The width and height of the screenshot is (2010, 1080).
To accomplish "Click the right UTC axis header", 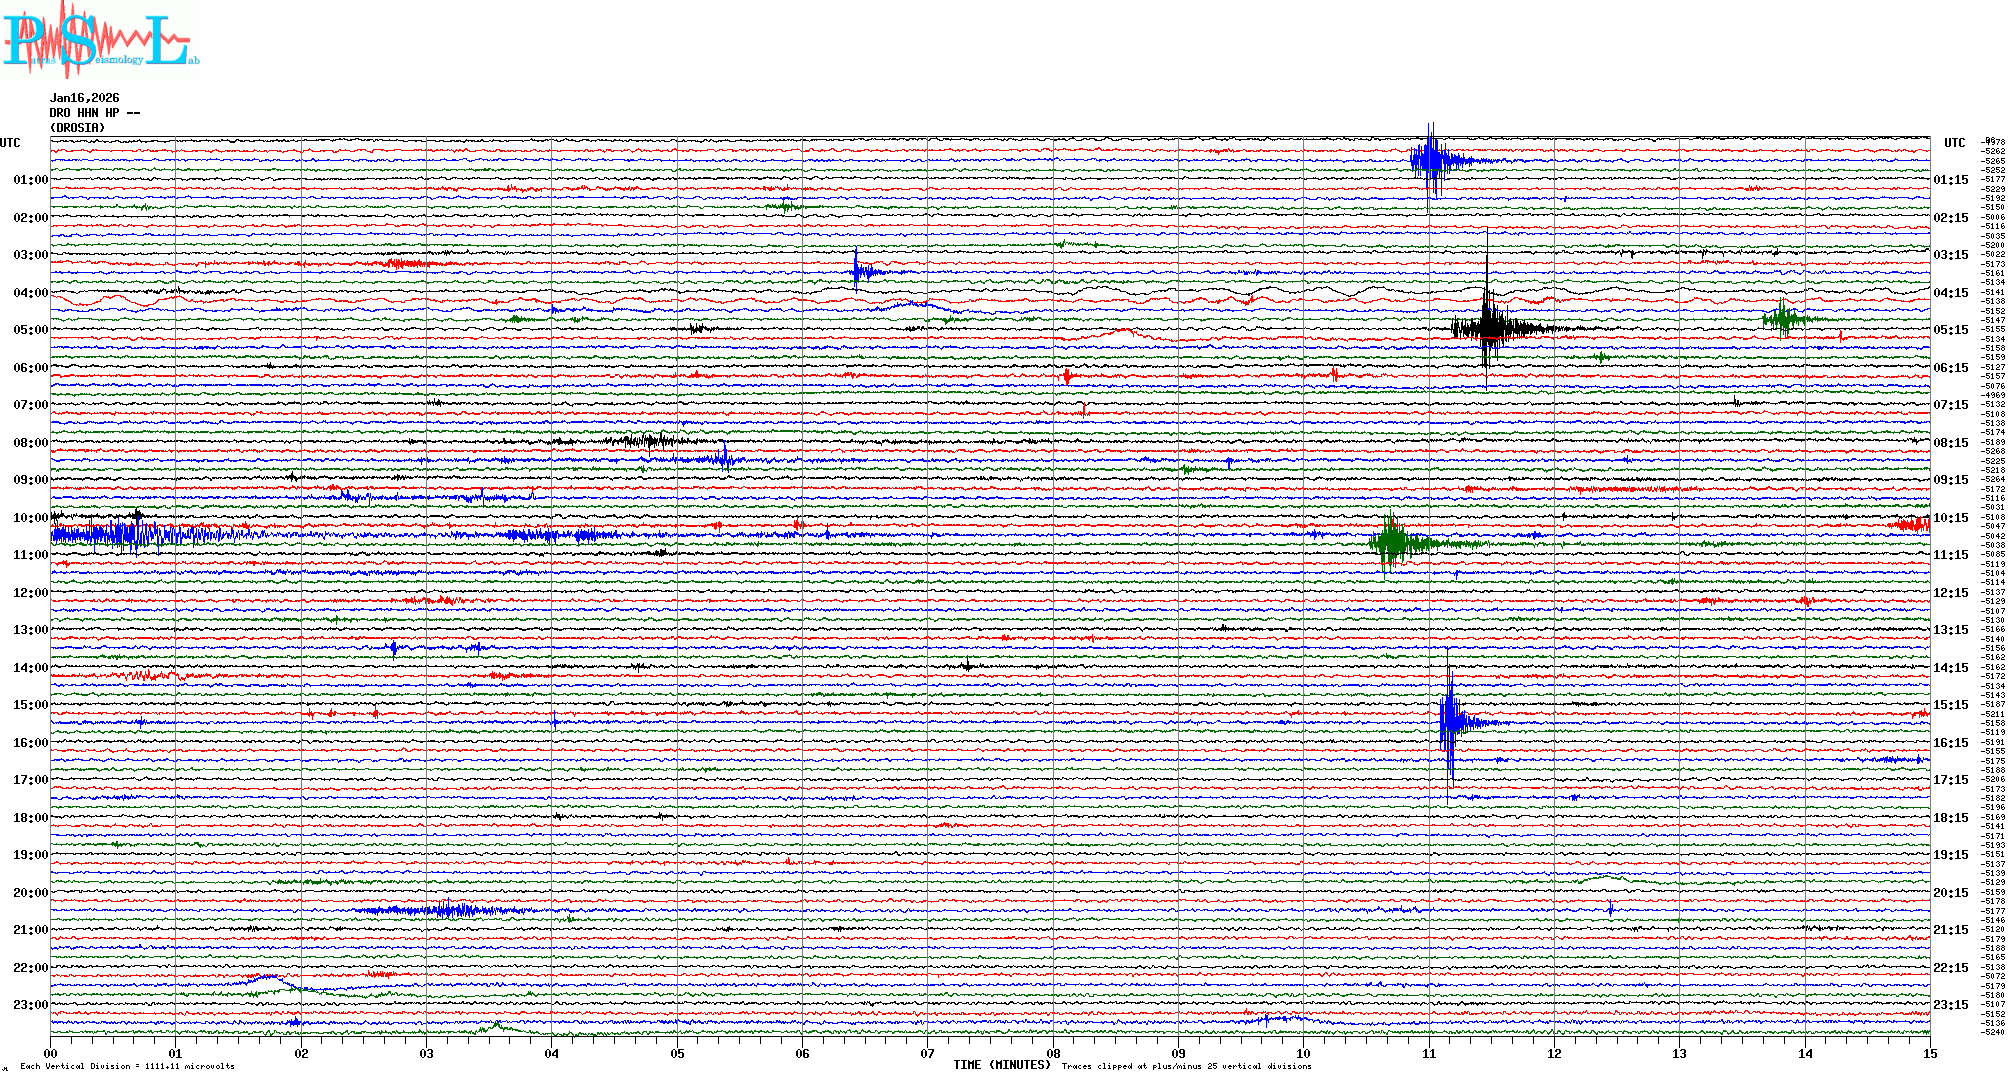I will tap(1954, 143).
